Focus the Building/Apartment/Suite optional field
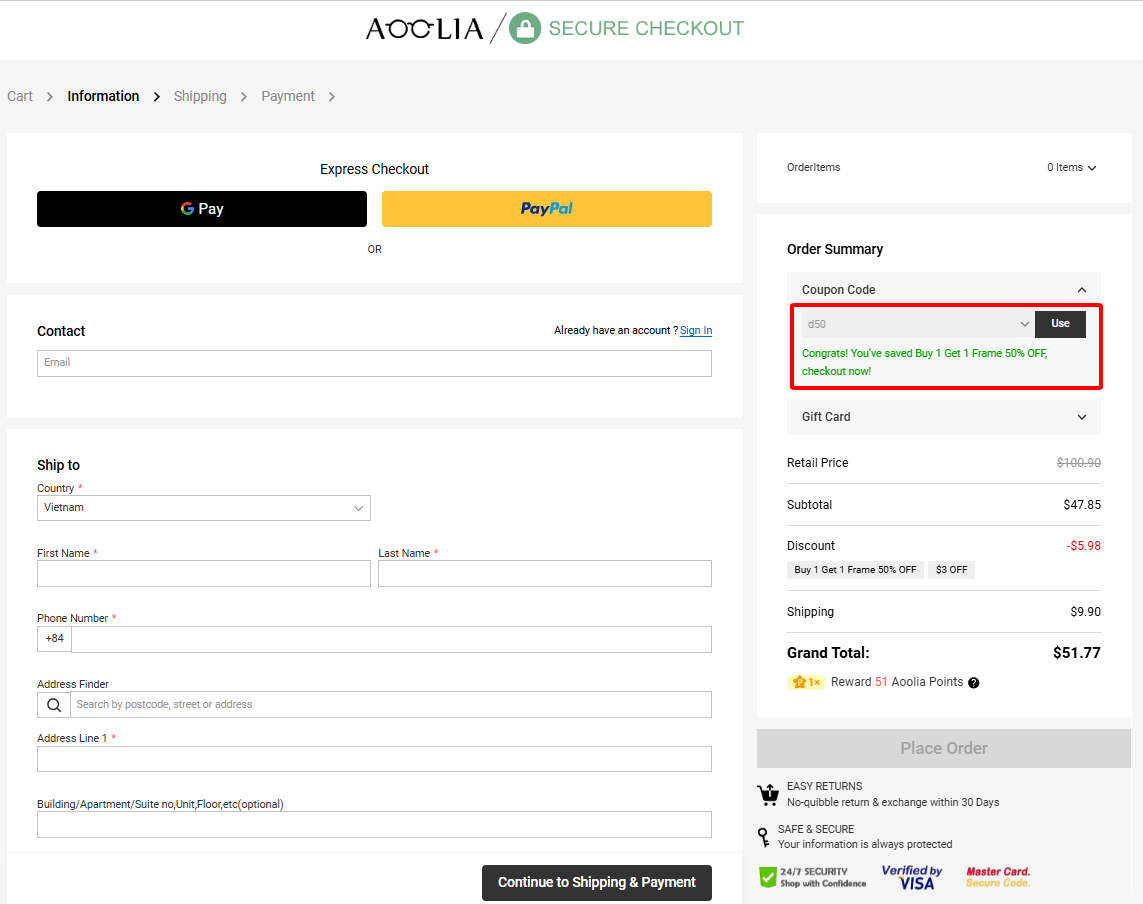The width and height of the screenshot is (1143, 904). click(x=375, y=825)
